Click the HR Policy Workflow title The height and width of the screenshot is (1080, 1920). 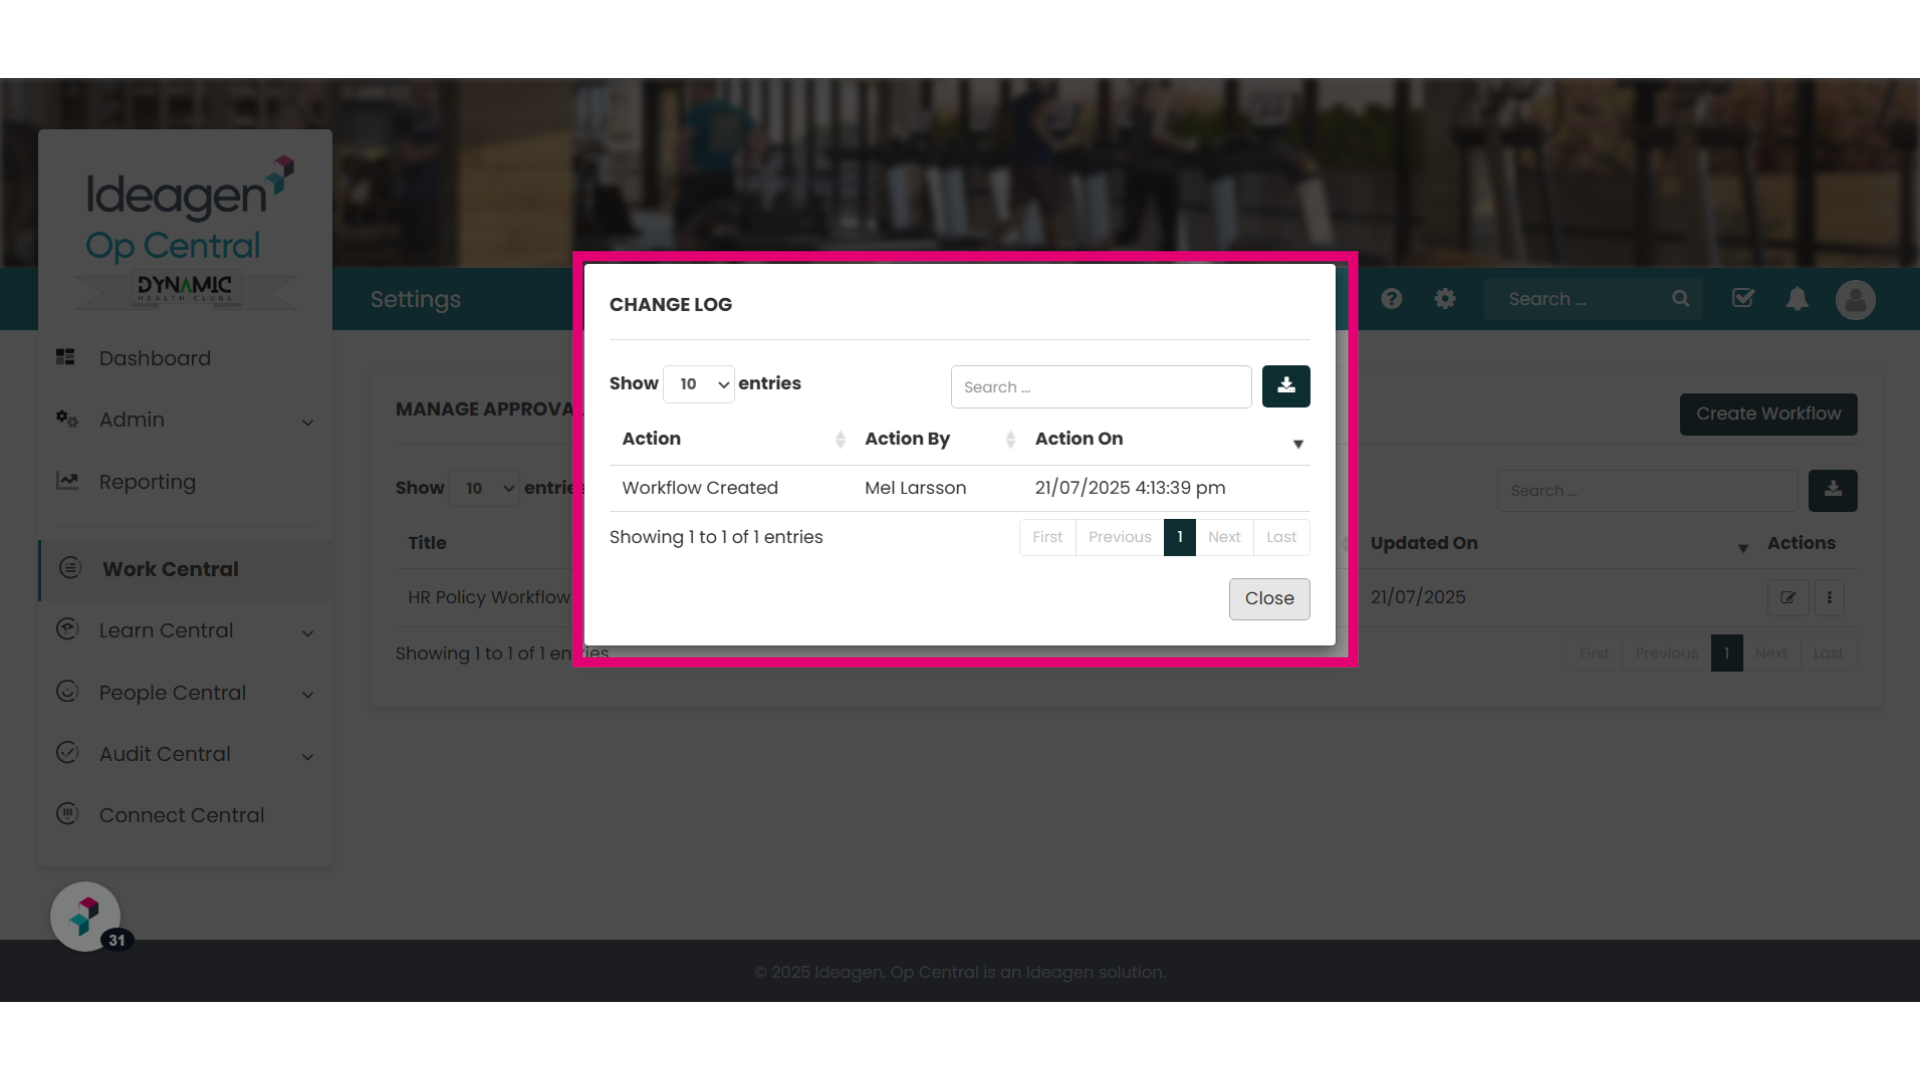[x=489, y=597]
